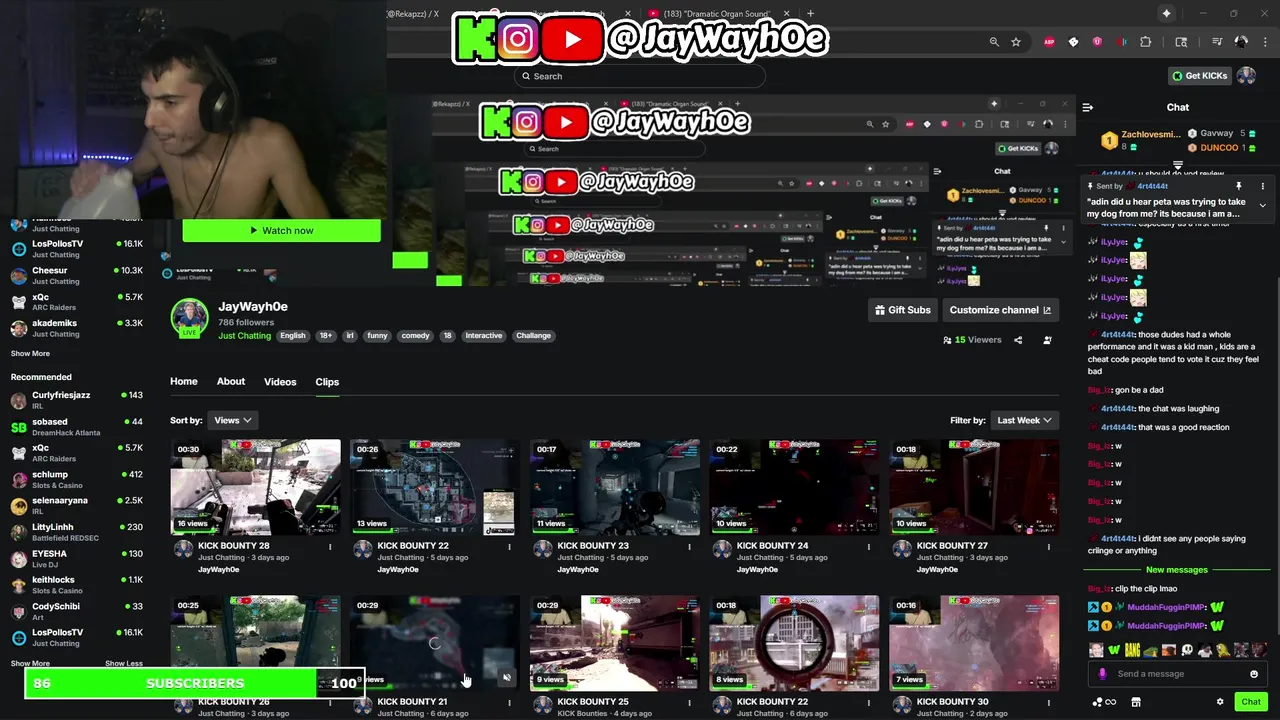Open the KICK BOUNTY 28 clip thumbnail
The height and width of the screenshot is (720, 1280).
(255, 487)
